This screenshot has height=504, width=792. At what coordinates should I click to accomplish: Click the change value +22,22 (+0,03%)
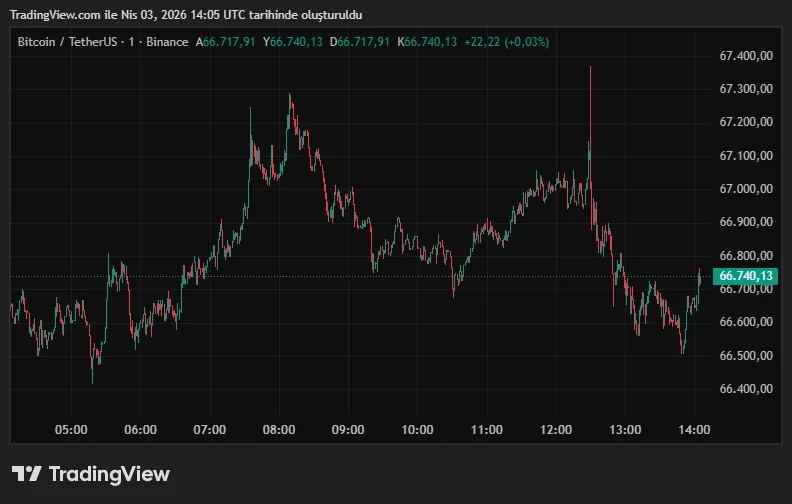[x=507, y=42]
